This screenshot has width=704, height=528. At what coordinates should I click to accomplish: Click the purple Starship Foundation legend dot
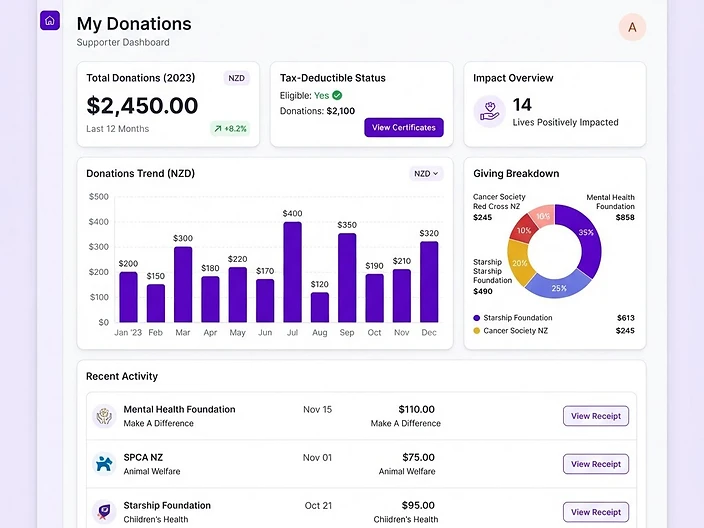pos(477,318)
